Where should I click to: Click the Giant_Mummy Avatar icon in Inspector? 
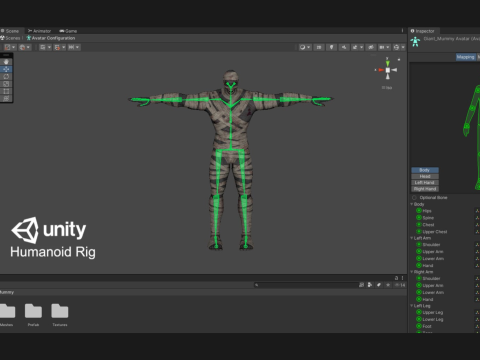(415, 42)
